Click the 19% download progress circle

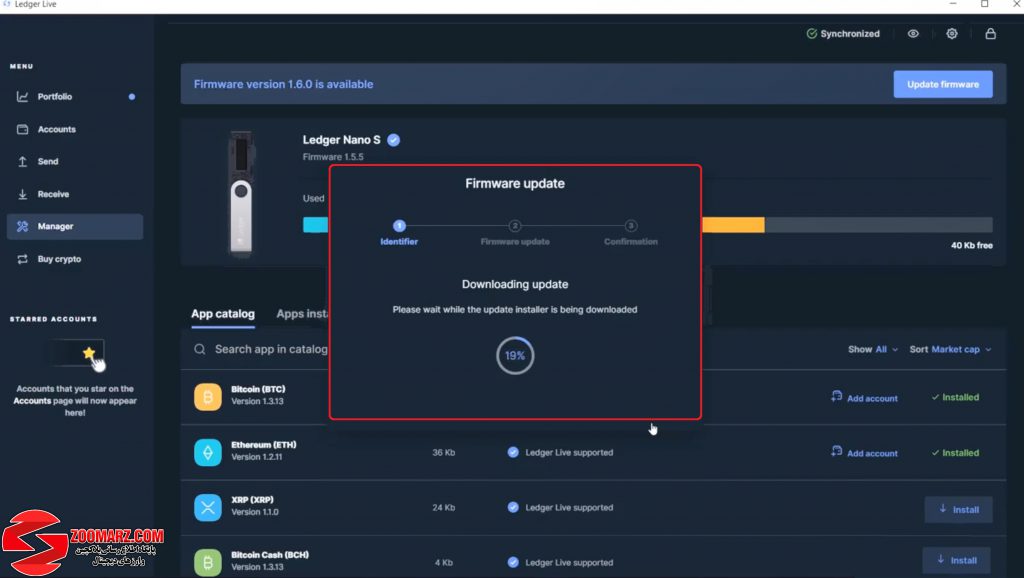(515, 355)
